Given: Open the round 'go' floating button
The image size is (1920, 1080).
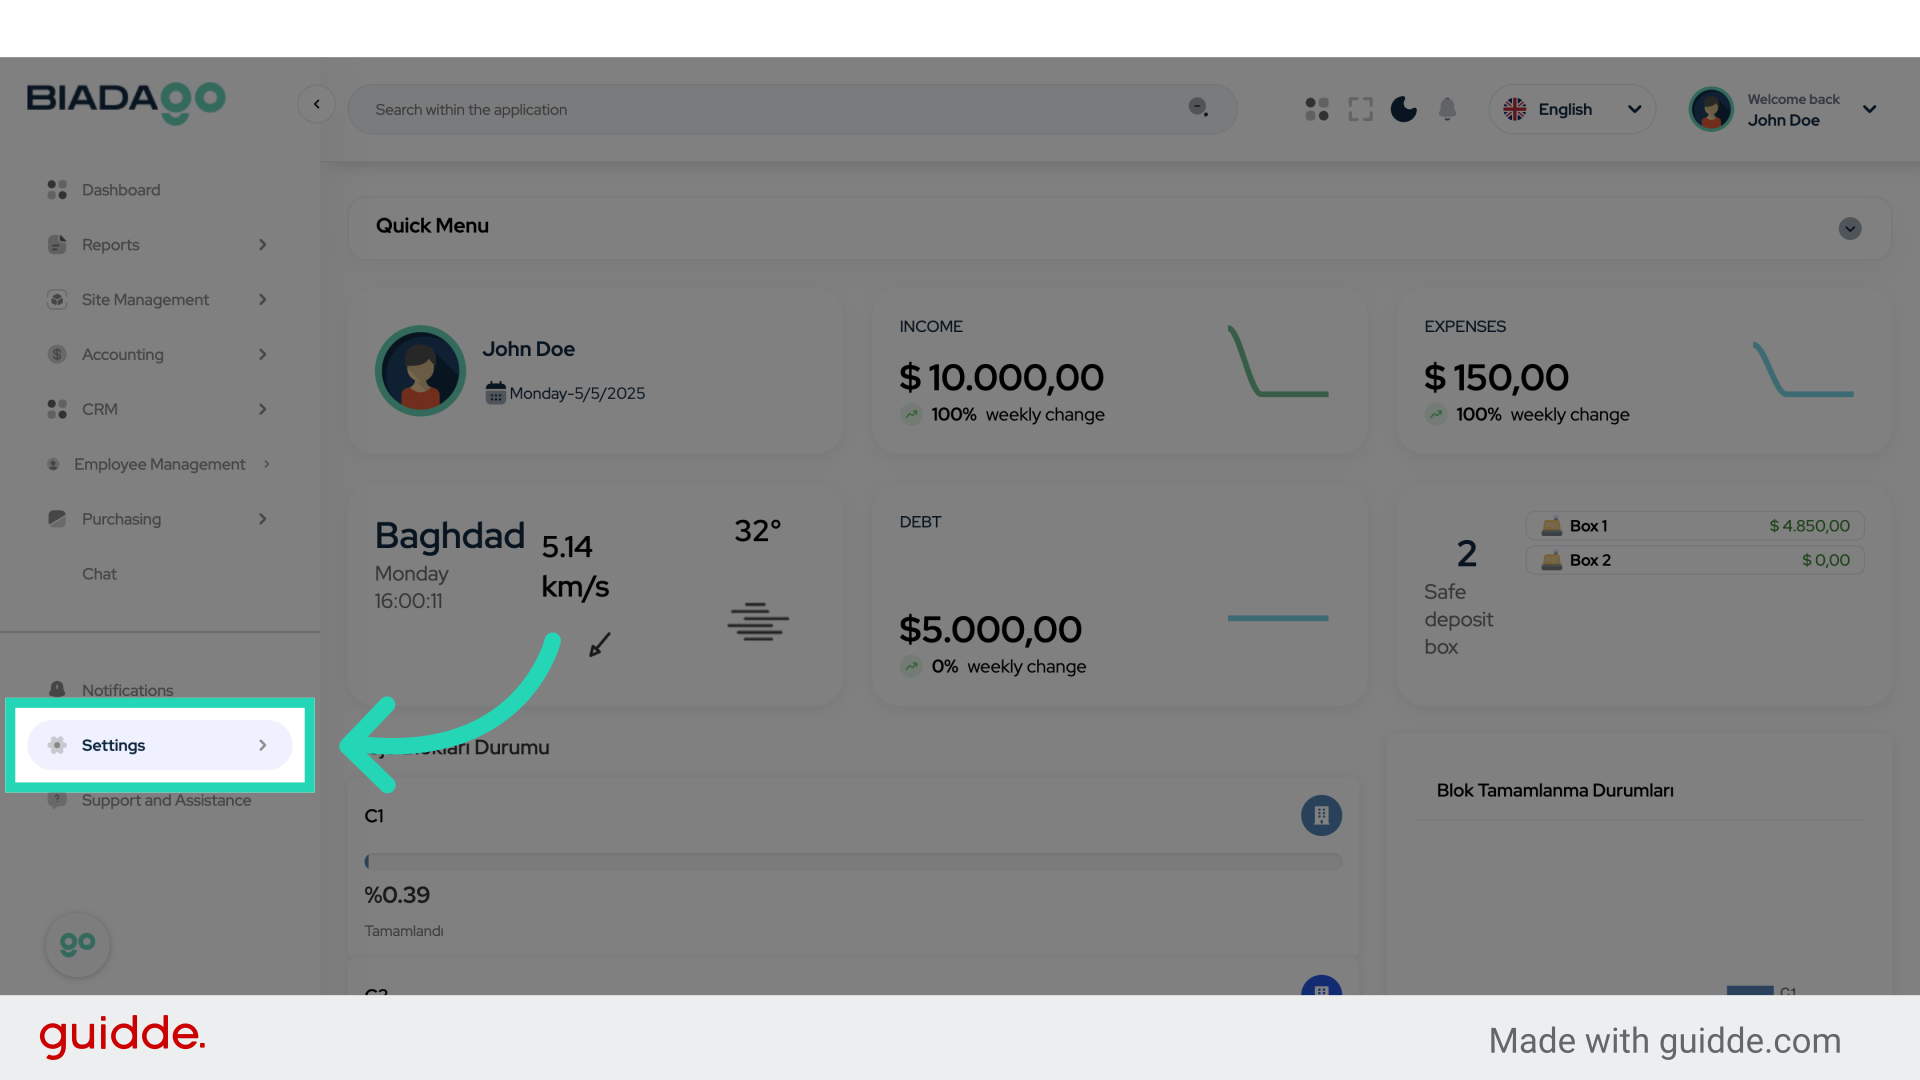Looking at the screenshot, I should tap(77, 944).
